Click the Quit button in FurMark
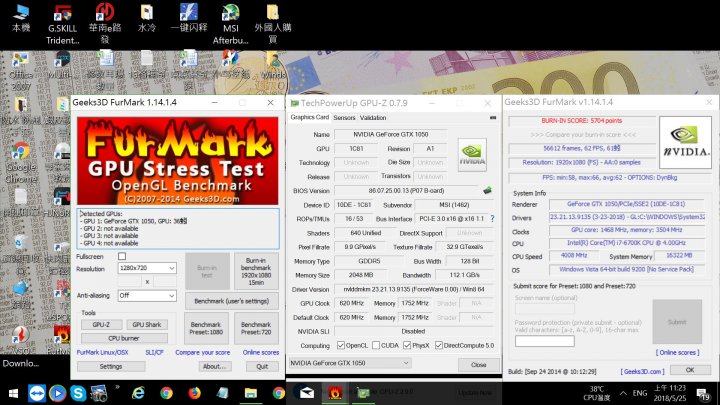This screenshot has width=720, height=405. click(x=262, y=366)
